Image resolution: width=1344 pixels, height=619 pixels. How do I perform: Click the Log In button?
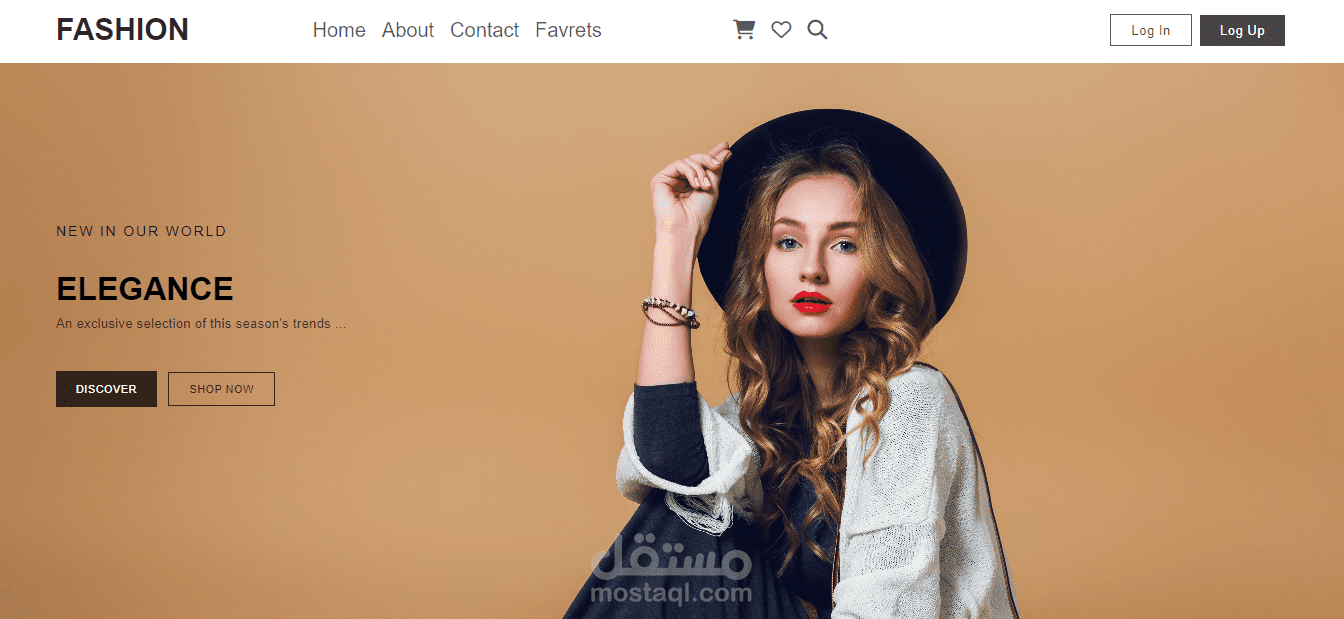[1150, 30]
